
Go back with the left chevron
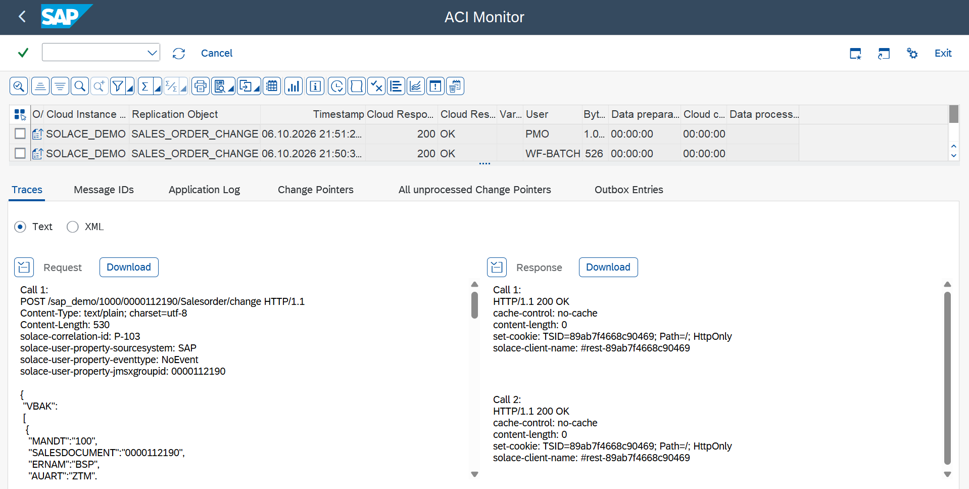pyautogui.click(x=22, y=17)
